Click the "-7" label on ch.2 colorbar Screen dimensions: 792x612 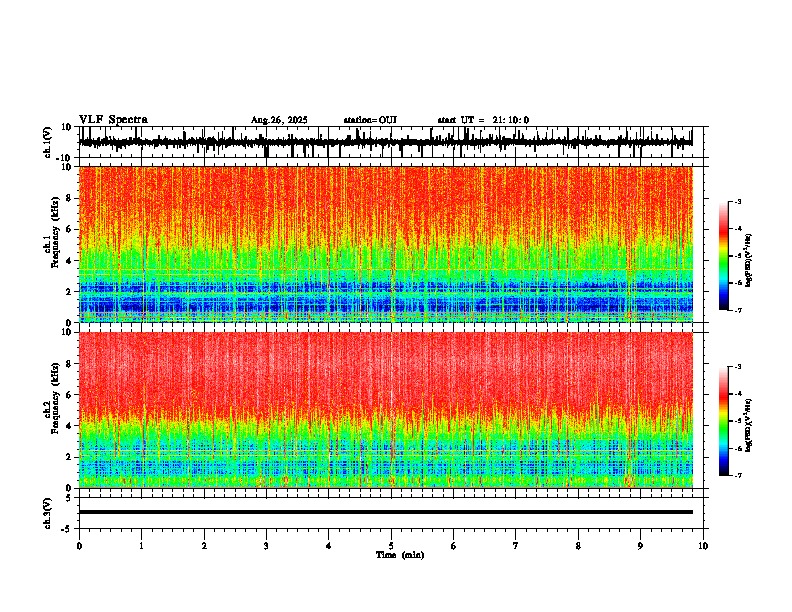(x=738, y=475)
